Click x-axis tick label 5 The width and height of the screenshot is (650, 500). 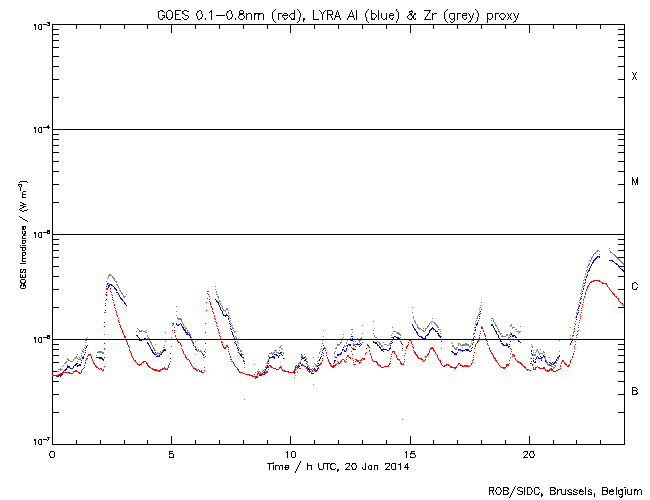click(171, 453)
